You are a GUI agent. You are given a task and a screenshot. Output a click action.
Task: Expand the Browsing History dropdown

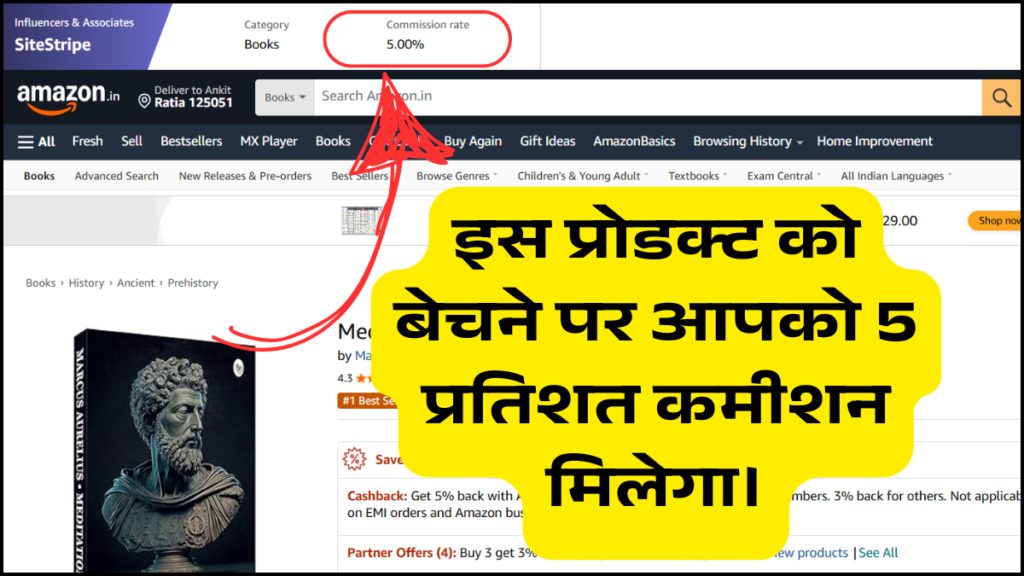tap(748, 141)
